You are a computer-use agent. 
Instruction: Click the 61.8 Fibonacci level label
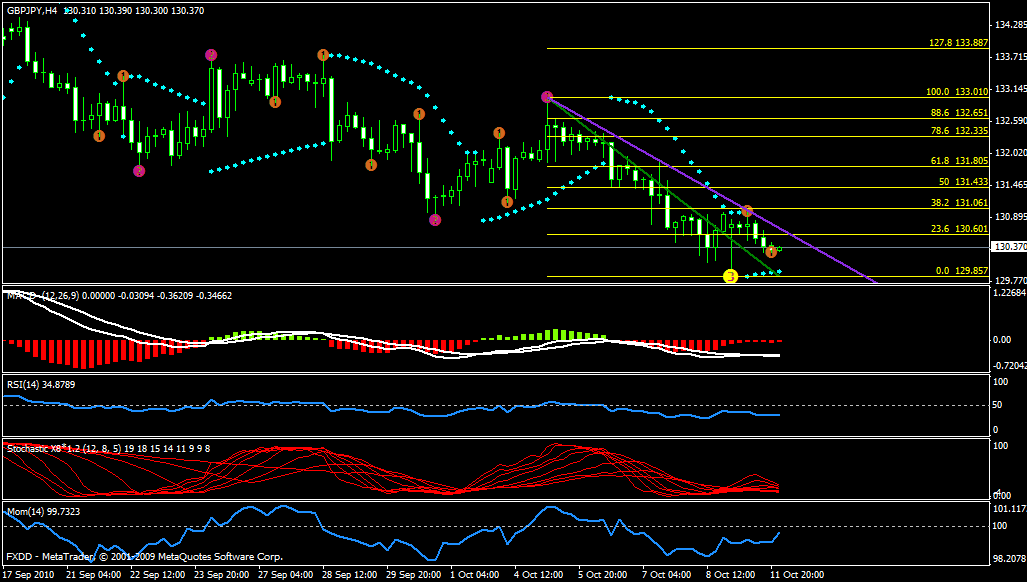coord(958,161)
